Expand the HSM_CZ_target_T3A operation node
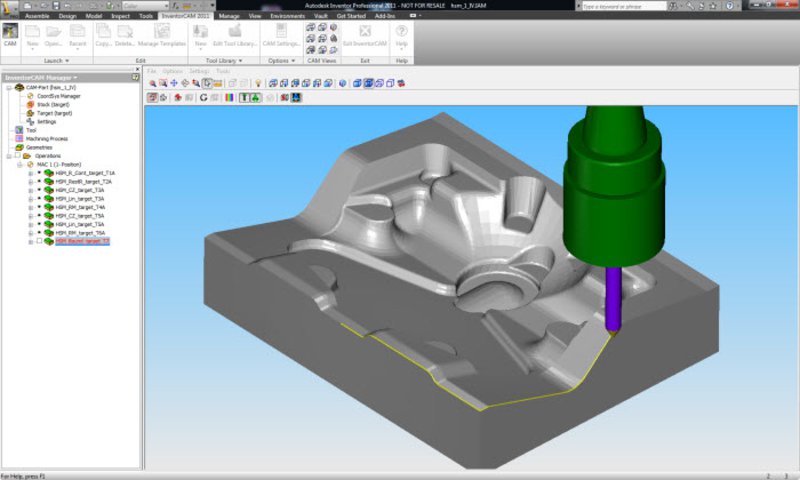Screen dimensions: 800x480 (x=31, y=190)
